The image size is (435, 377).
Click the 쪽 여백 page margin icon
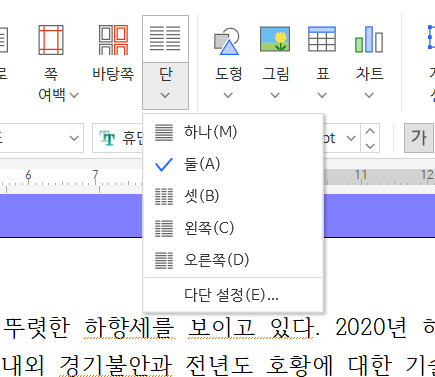click(51, 40)
